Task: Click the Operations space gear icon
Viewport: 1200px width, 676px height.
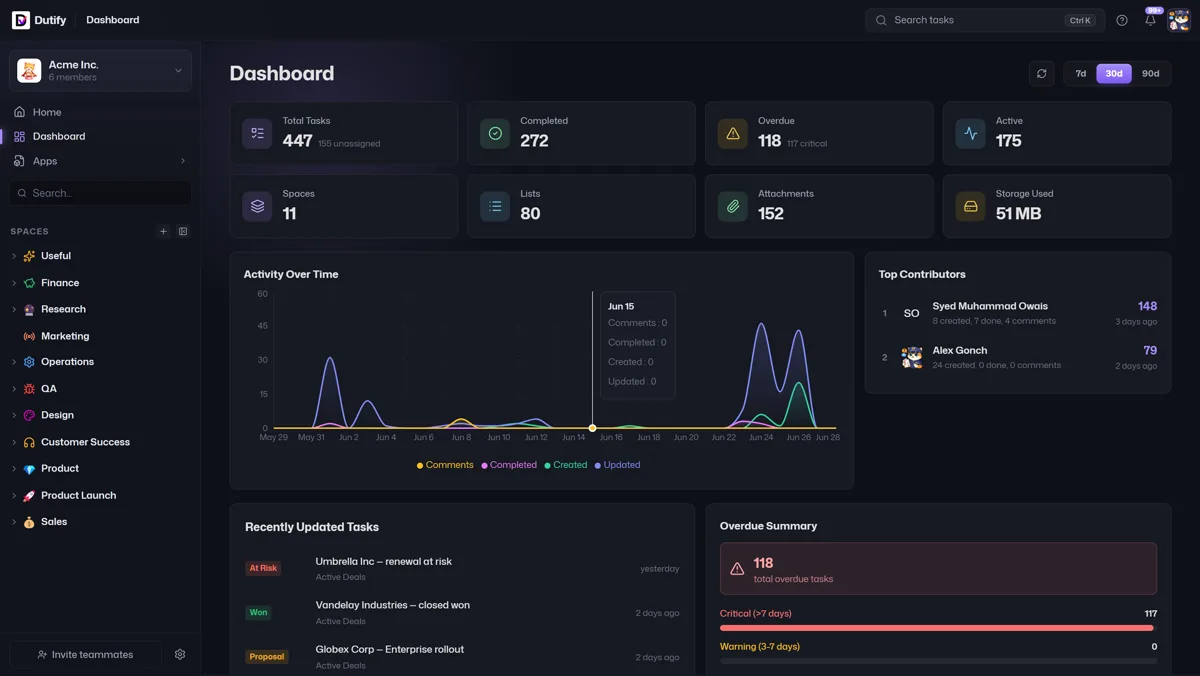Action: (x=29, y=362)
